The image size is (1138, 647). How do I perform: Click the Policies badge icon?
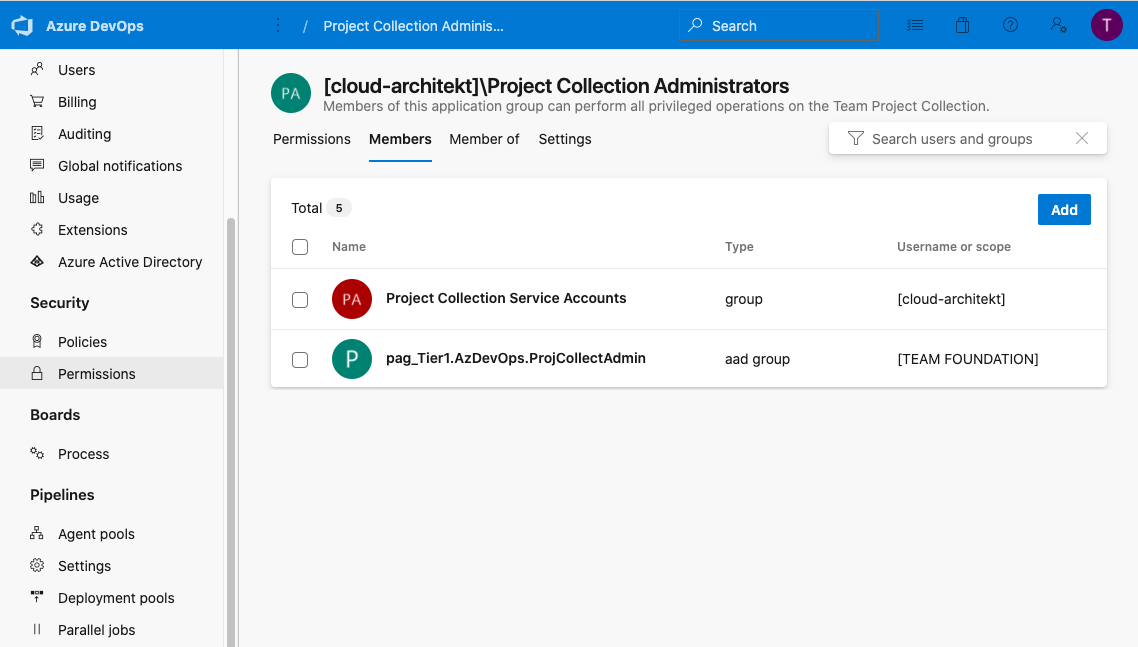pyautogui.click(x=37, y=341)
